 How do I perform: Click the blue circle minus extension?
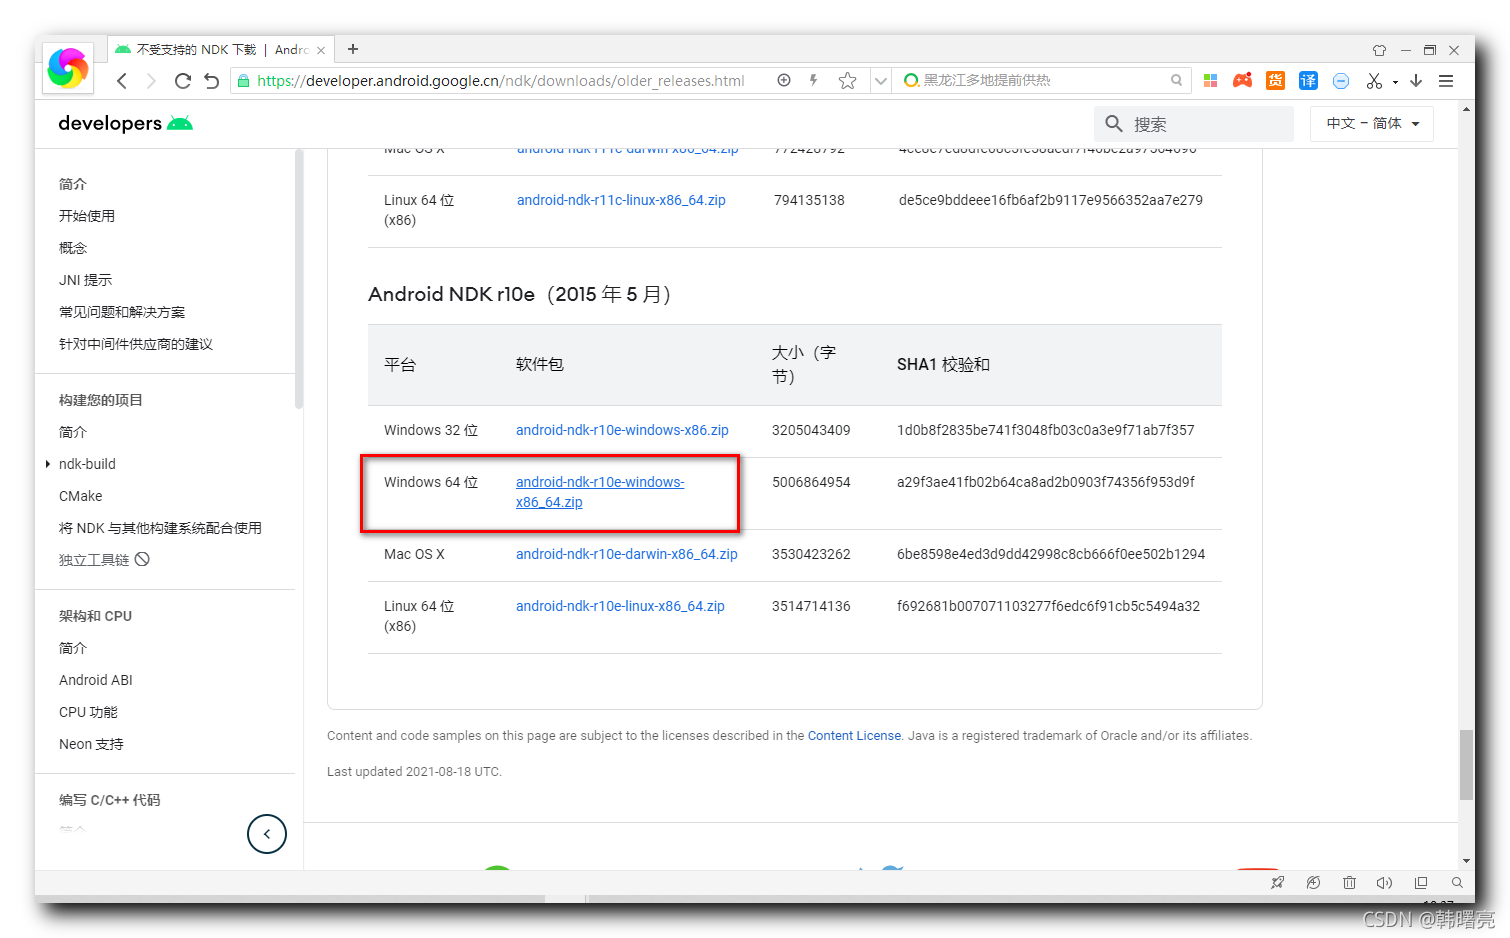coord(1341,81)
